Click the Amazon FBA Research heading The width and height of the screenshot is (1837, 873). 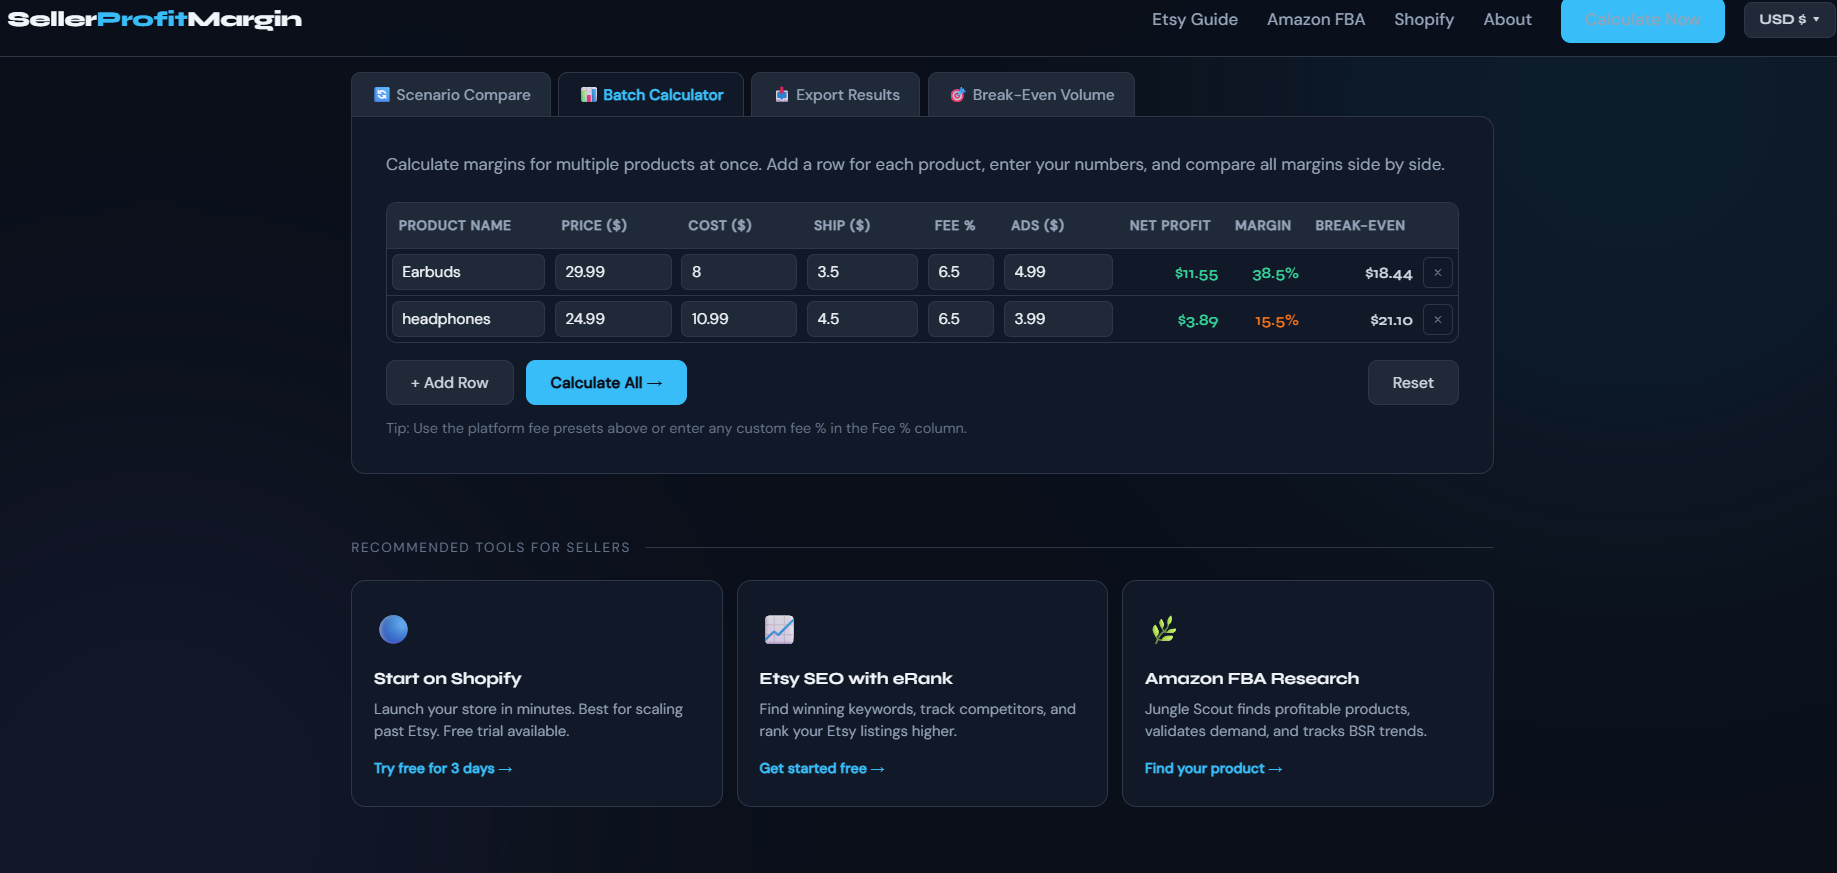pyautogui.click(x=1252, y=678)
